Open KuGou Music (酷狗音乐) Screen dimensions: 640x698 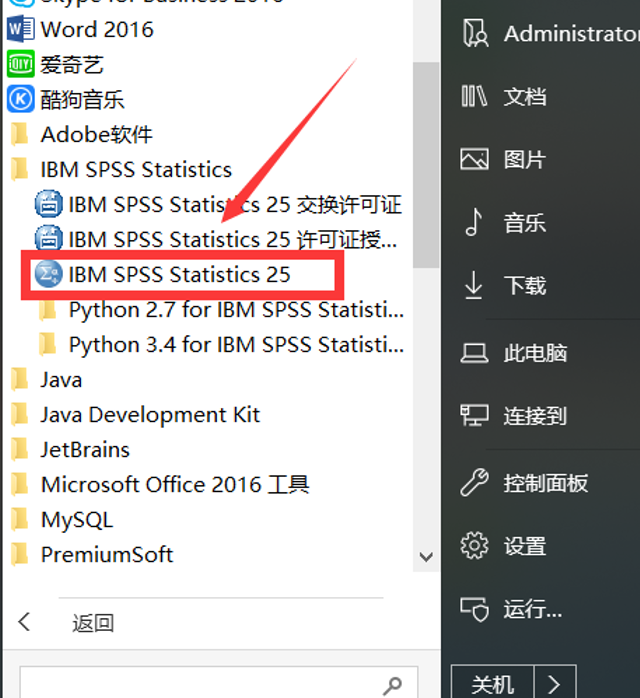[x=65, y=99]
